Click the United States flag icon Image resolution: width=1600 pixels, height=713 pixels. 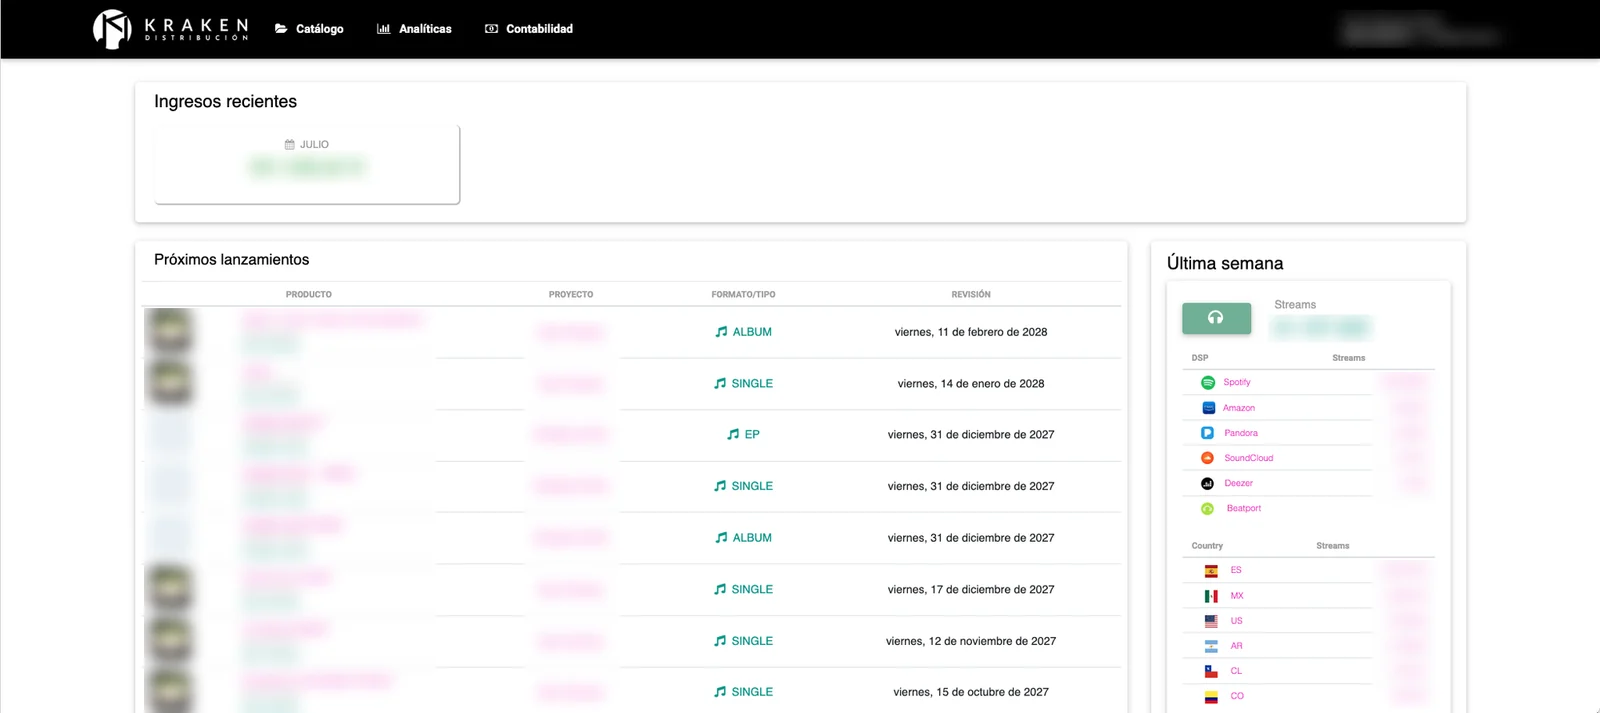(x=1211, y=621)
